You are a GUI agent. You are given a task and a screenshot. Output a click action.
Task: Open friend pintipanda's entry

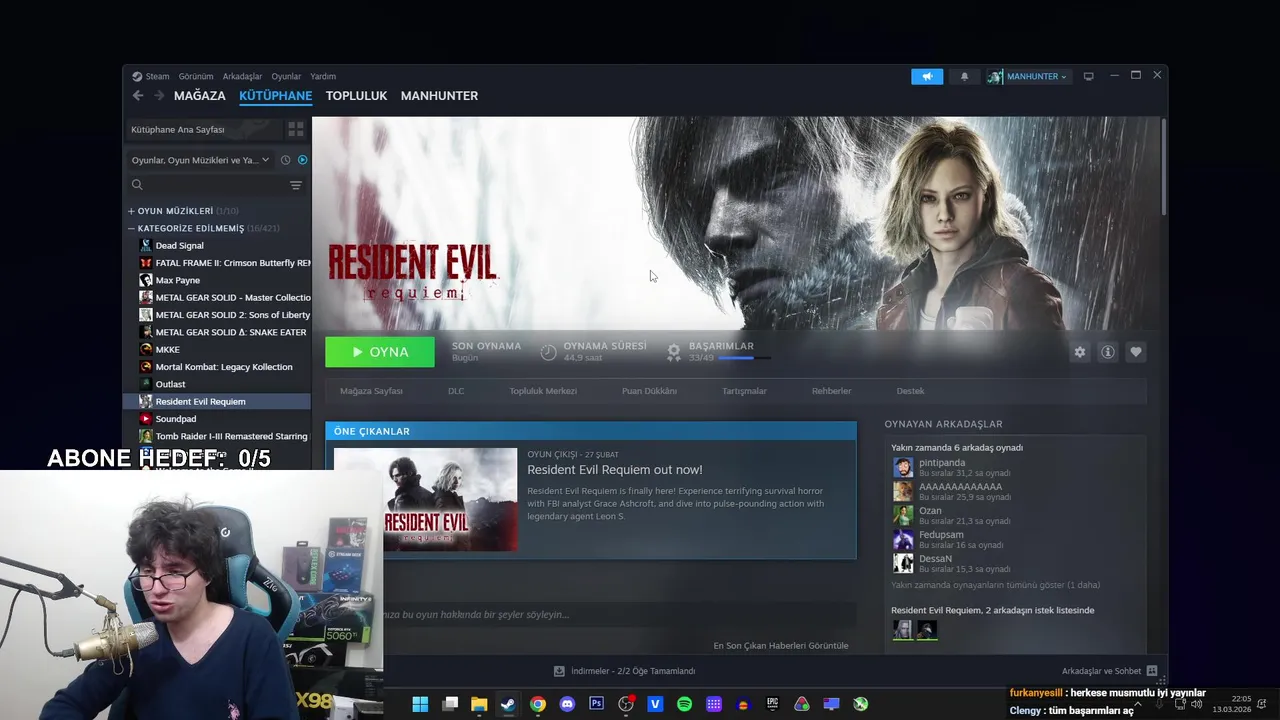tap(952, 468)
